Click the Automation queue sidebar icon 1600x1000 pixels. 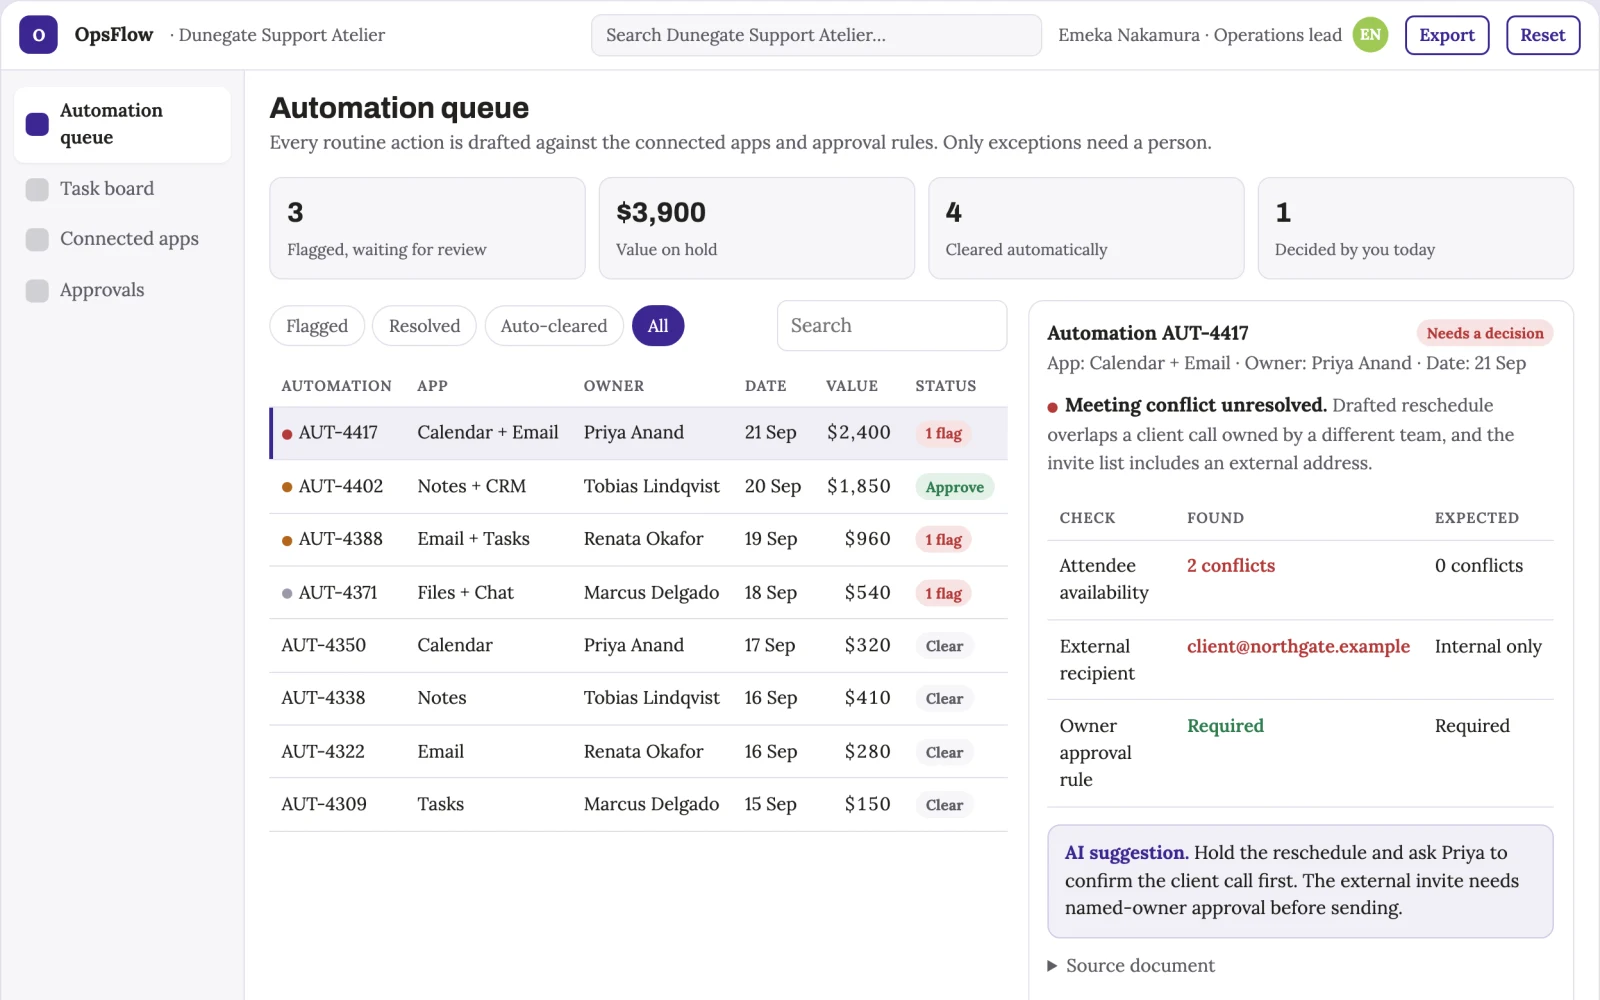tap(37, 124)
